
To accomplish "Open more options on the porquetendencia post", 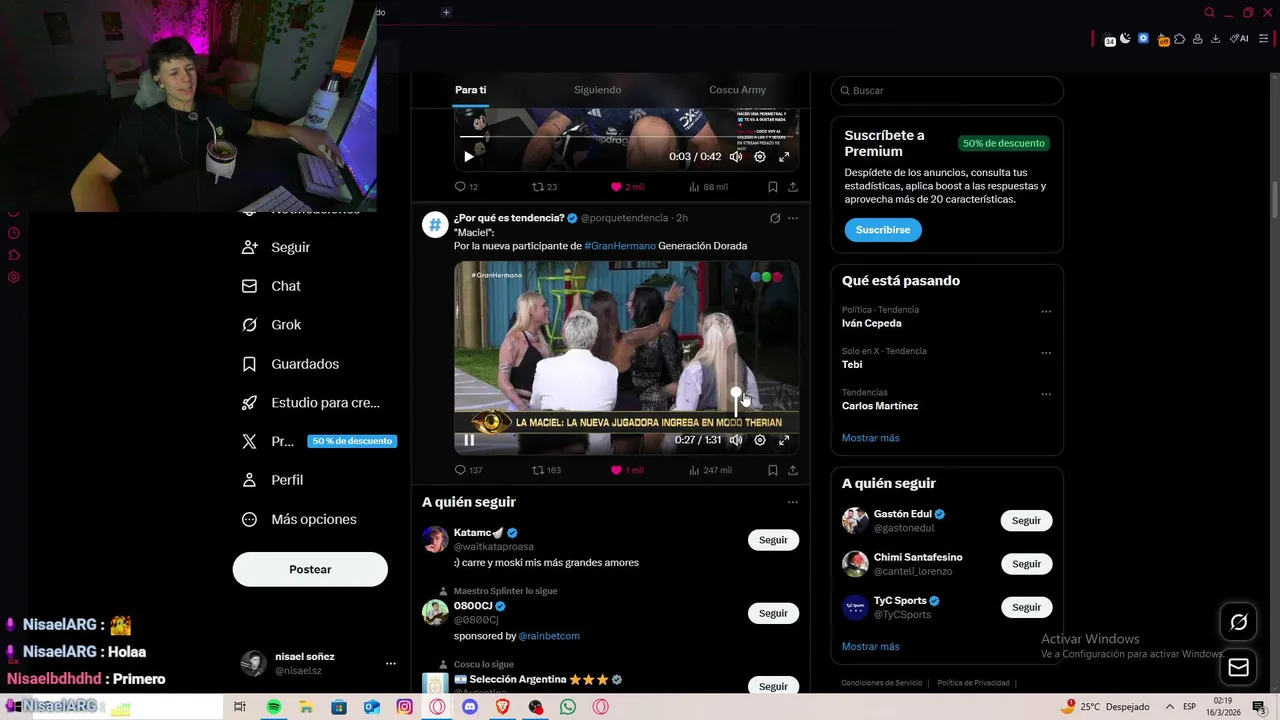I will (x=793, y=218).
